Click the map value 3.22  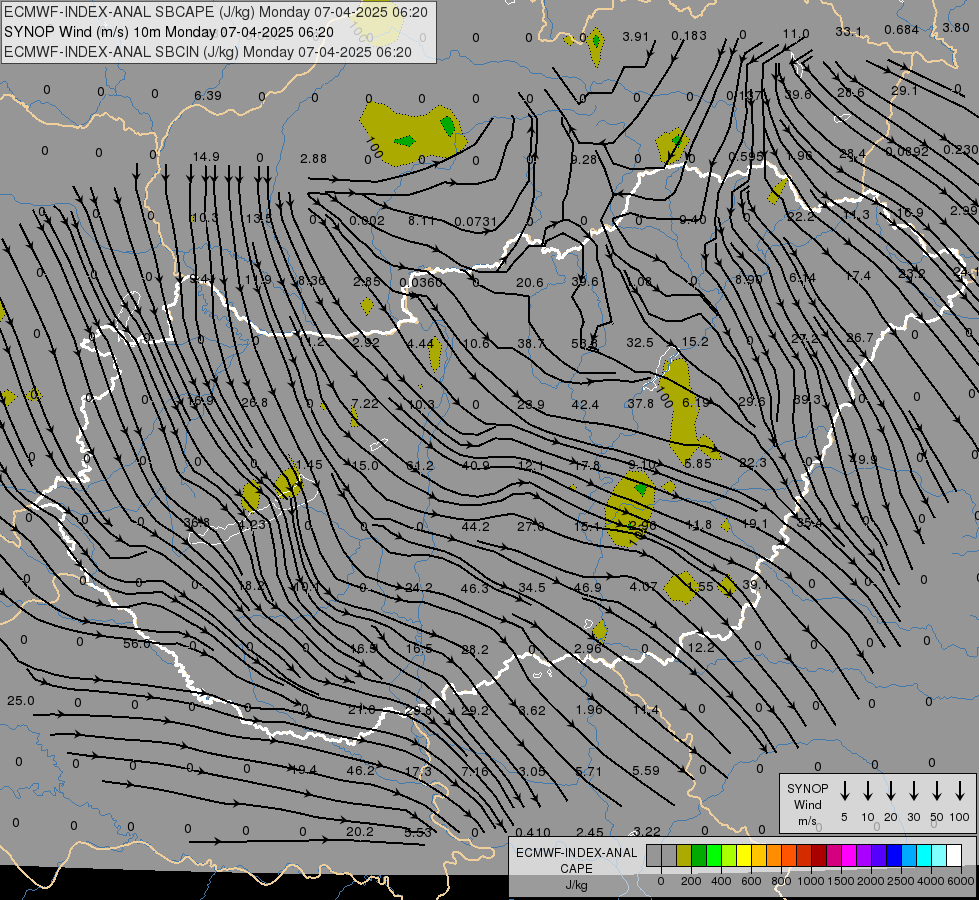(x=646, y=831)
